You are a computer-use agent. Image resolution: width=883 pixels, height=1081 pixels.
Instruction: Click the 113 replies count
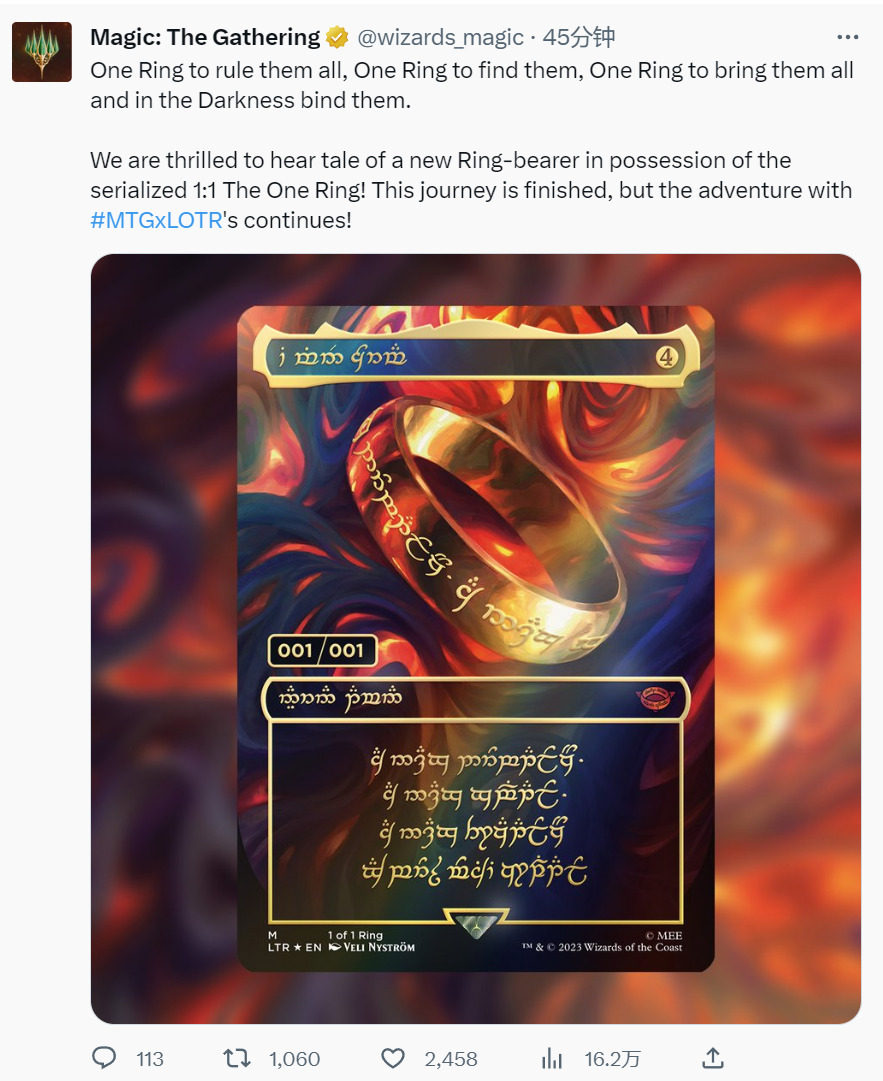[x=150, y=1059]
